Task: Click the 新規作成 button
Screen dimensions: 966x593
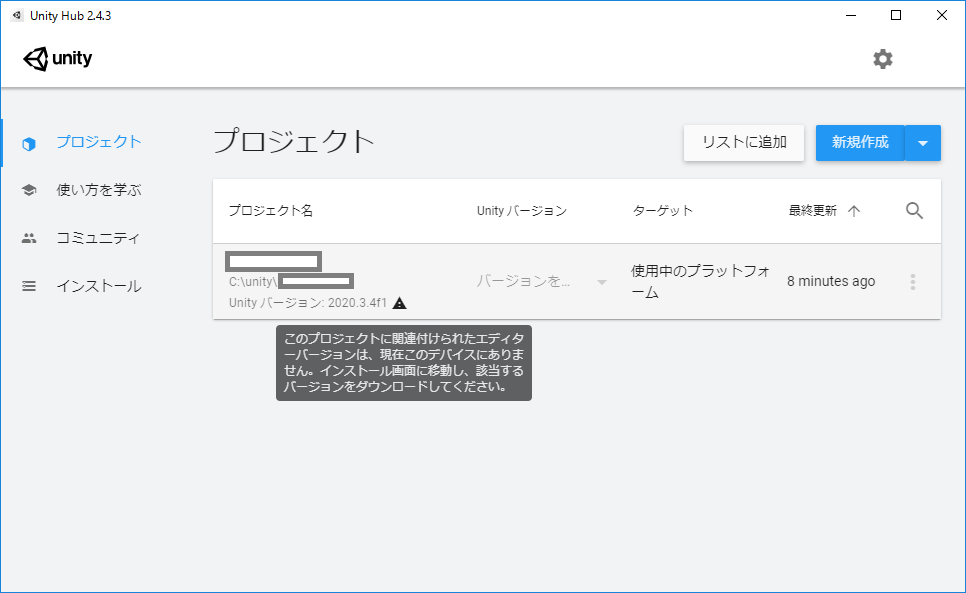Action: (x=860, y=143)
